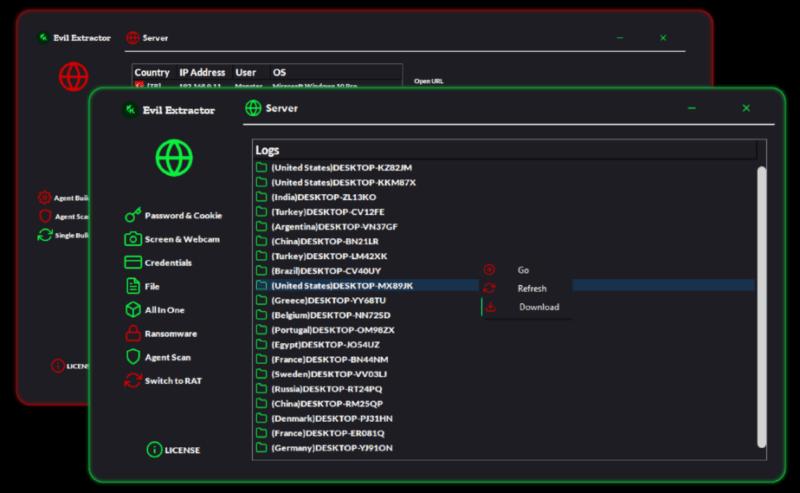Click the Server globe icon in title bar

(253, 108)
